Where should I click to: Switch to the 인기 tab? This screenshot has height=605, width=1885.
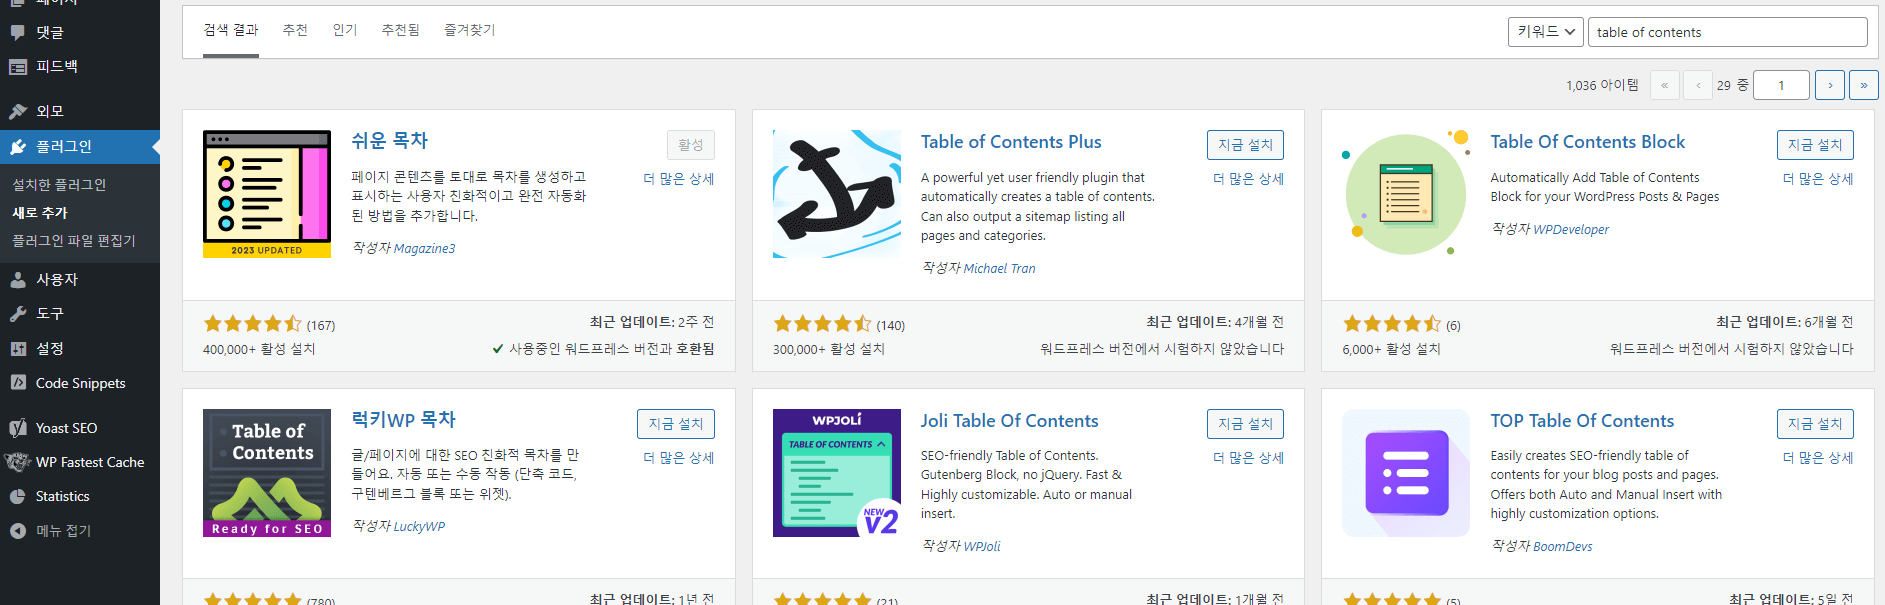click(x=345, y=30)
